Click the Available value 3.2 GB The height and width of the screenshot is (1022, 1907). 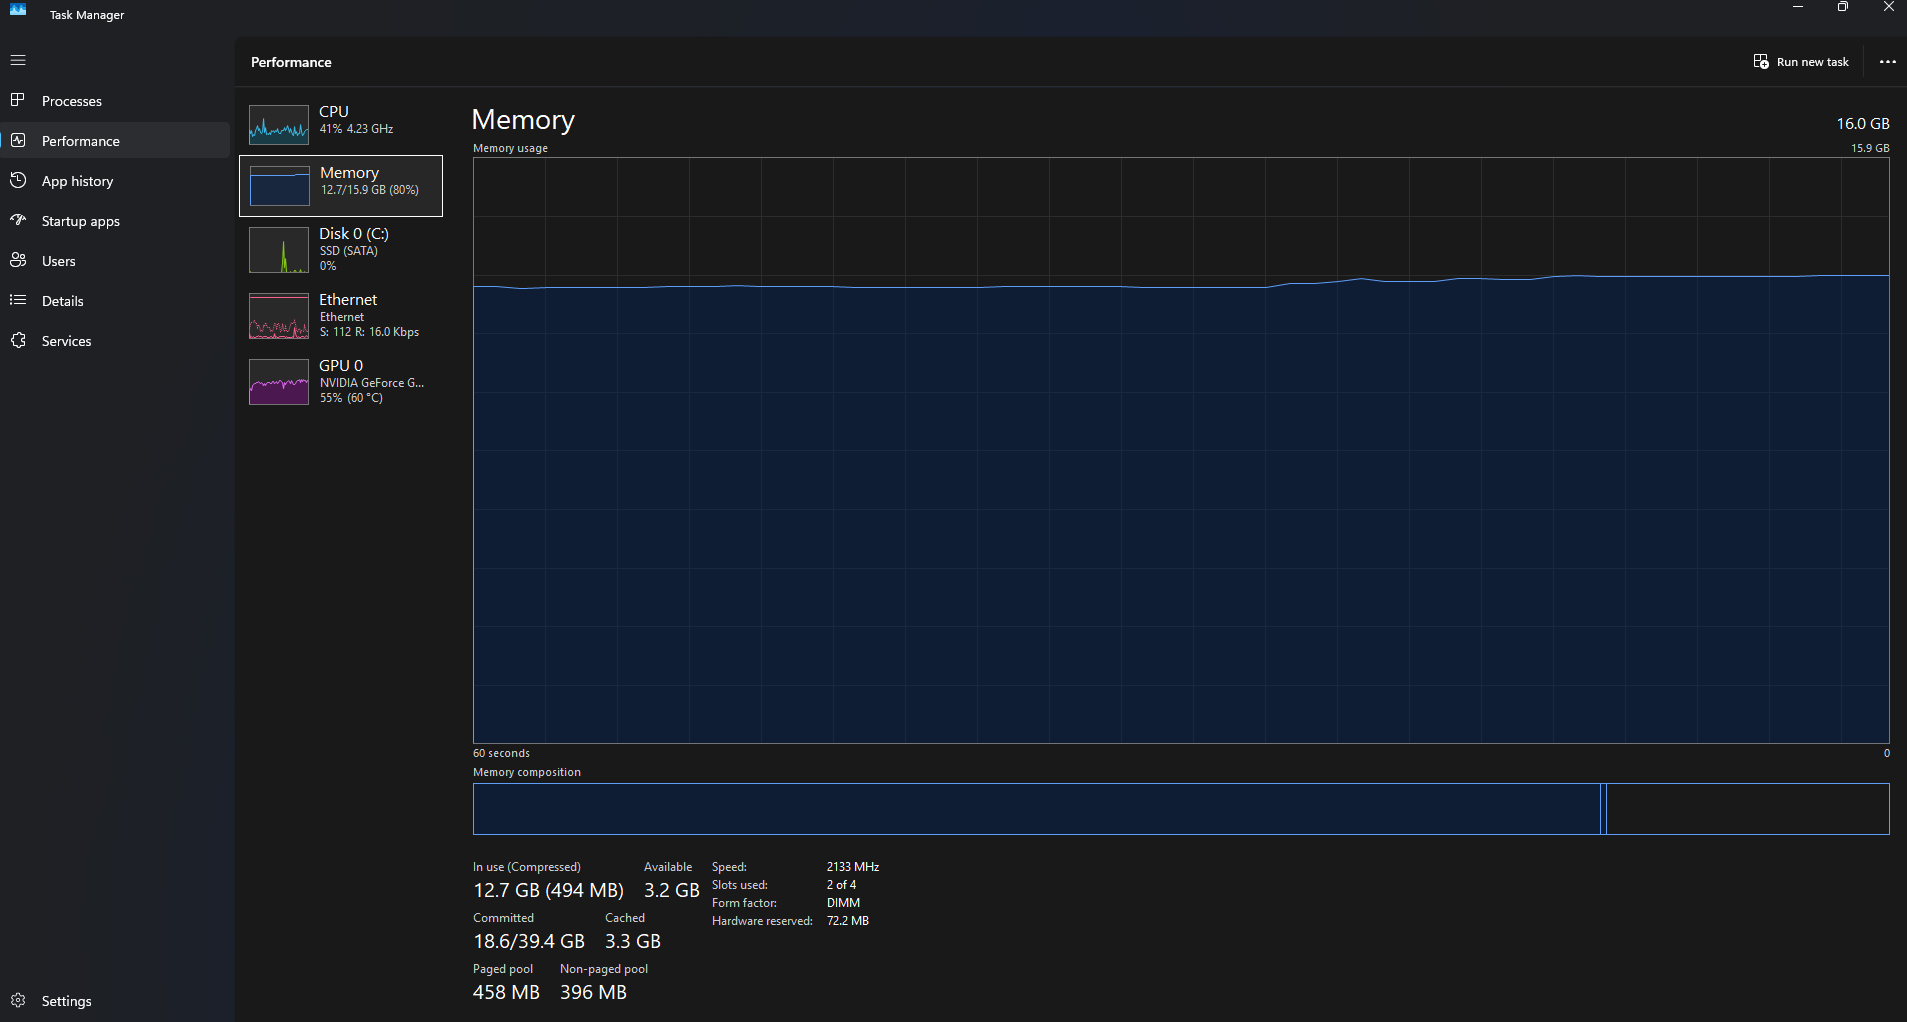tap(672, 890)
